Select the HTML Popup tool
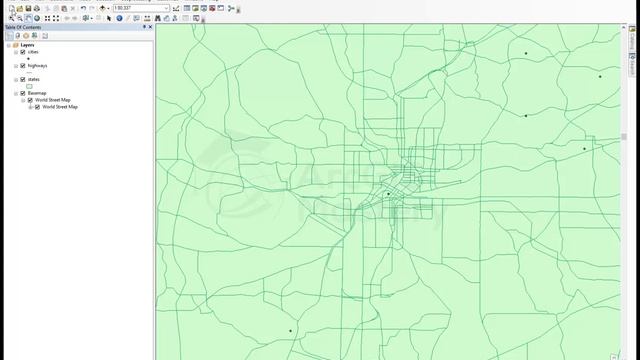The width and height of the screenshot is (640, 360). click(136, 18)
